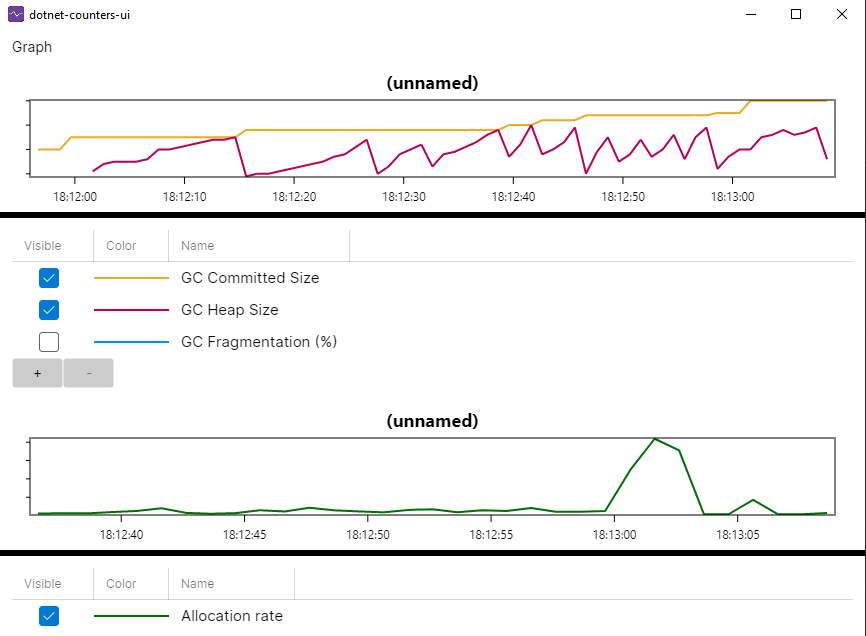
Task: Click the Name column header in first table
Action: [x=198, y=246]
